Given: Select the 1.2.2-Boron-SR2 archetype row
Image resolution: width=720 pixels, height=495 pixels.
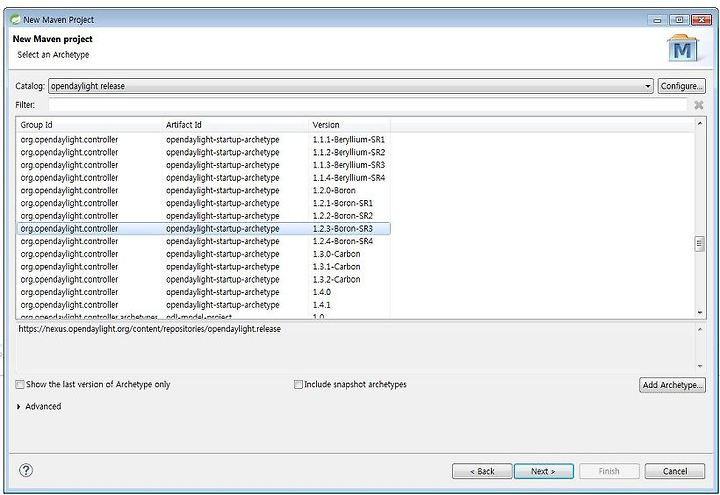Looking at the screenshot, I should click(203, 216).
